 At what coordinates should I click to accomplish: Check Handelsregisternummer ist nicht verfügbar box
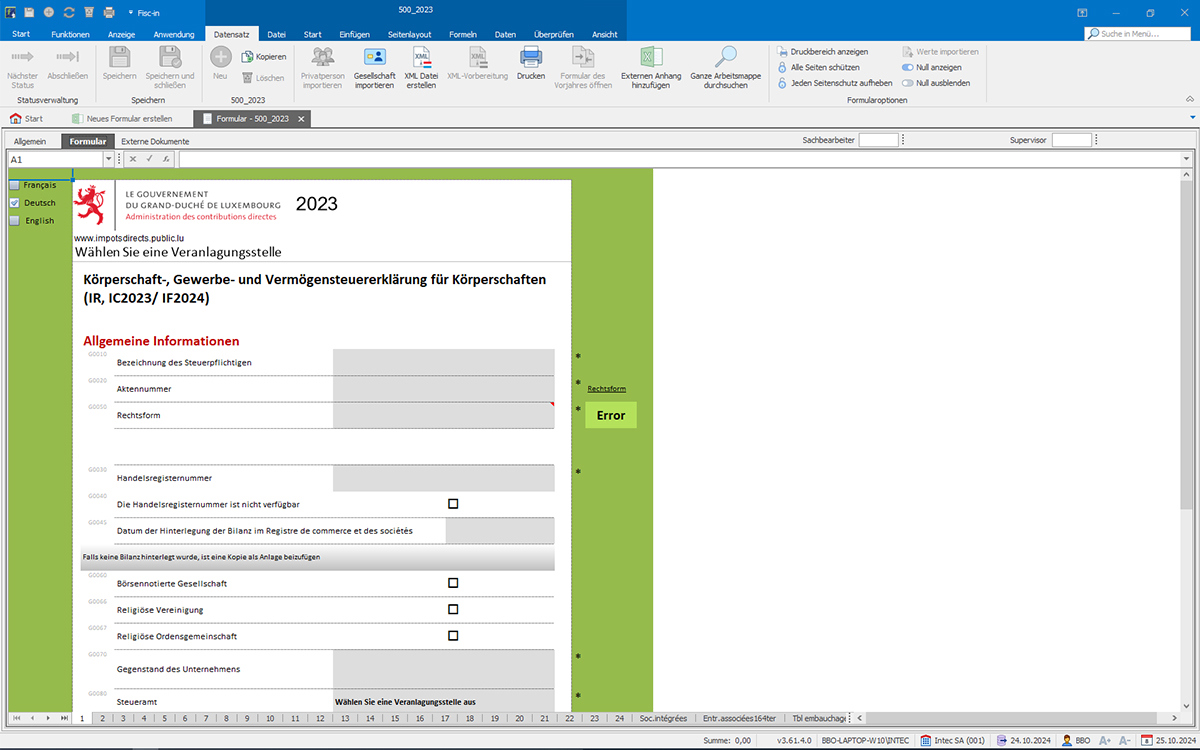(453, 504)
